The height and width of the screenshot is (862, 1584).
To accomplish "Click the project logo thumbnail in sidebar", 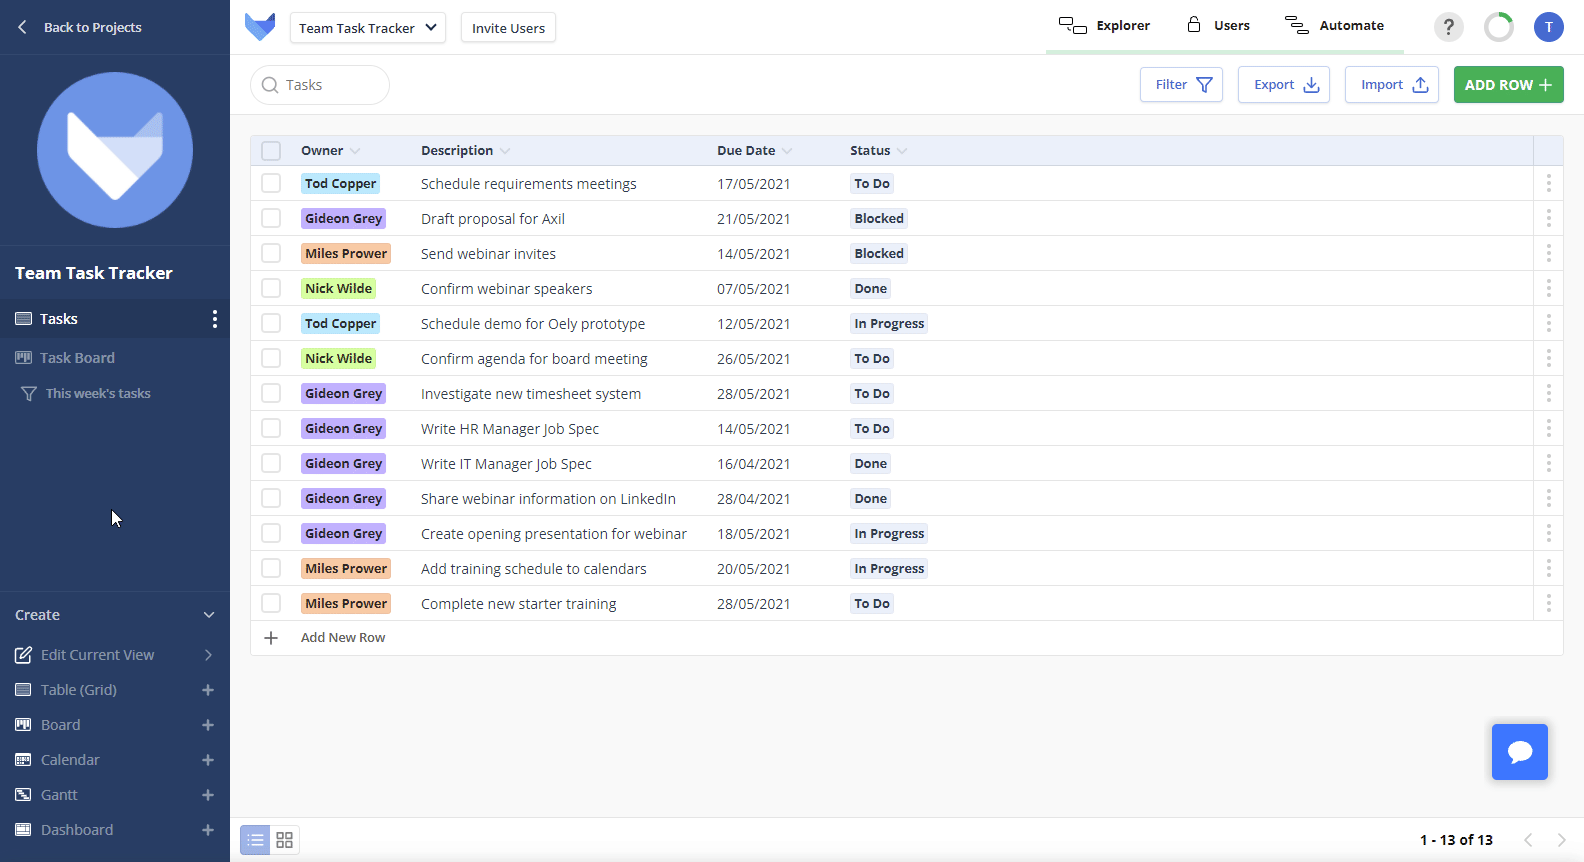I will 115,150.
